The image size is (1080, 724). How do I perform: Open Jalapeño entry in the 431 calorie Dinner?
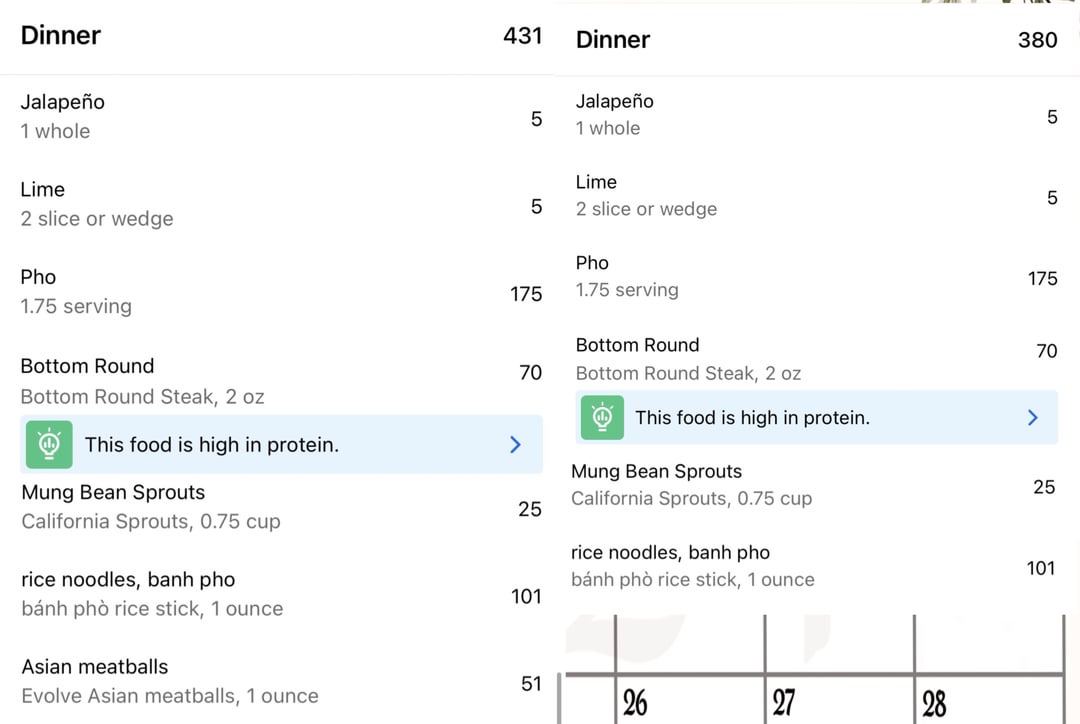(x=278, y=116)
